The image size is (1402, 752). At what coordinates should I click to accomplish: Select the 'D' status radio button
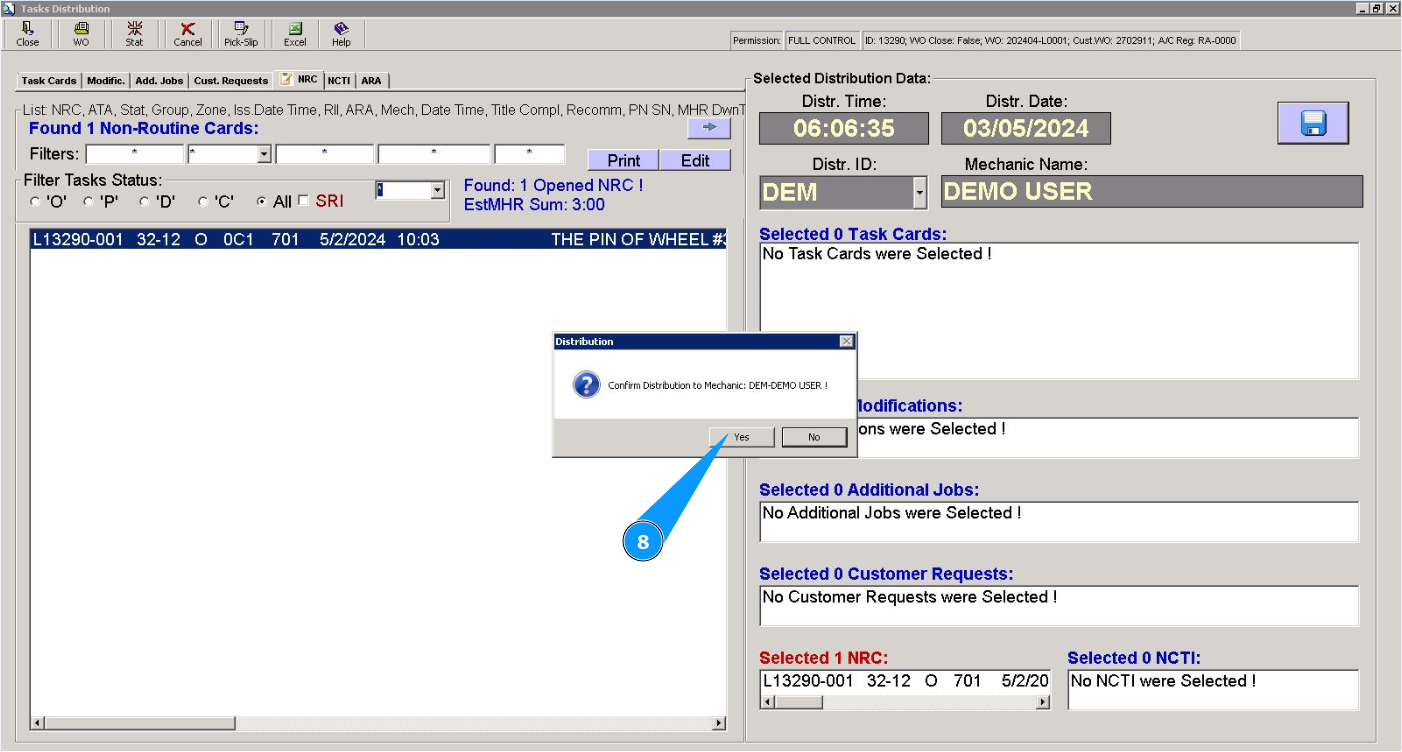click(x=144, y=202)
